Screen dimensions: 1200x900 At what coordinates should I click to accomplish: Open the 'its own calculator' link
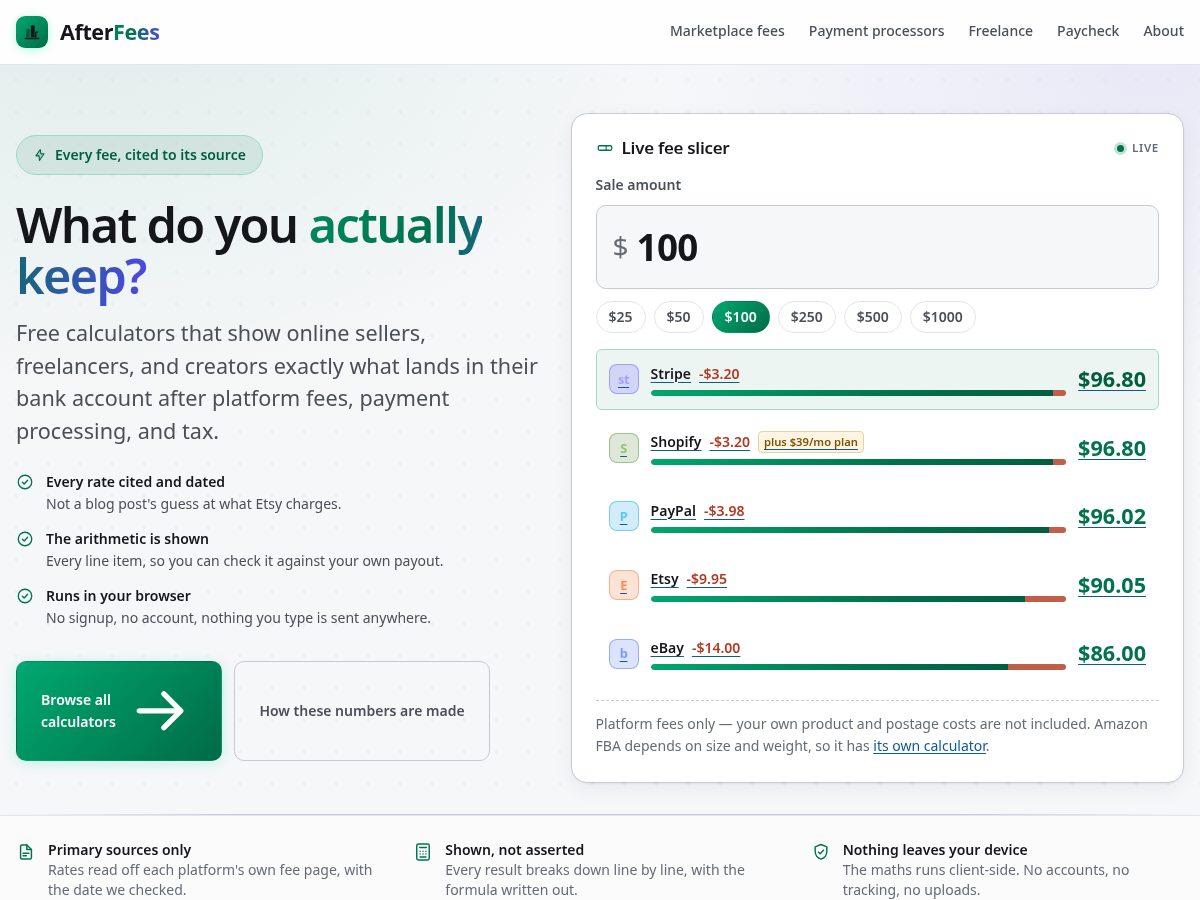[x=930, y=746]
